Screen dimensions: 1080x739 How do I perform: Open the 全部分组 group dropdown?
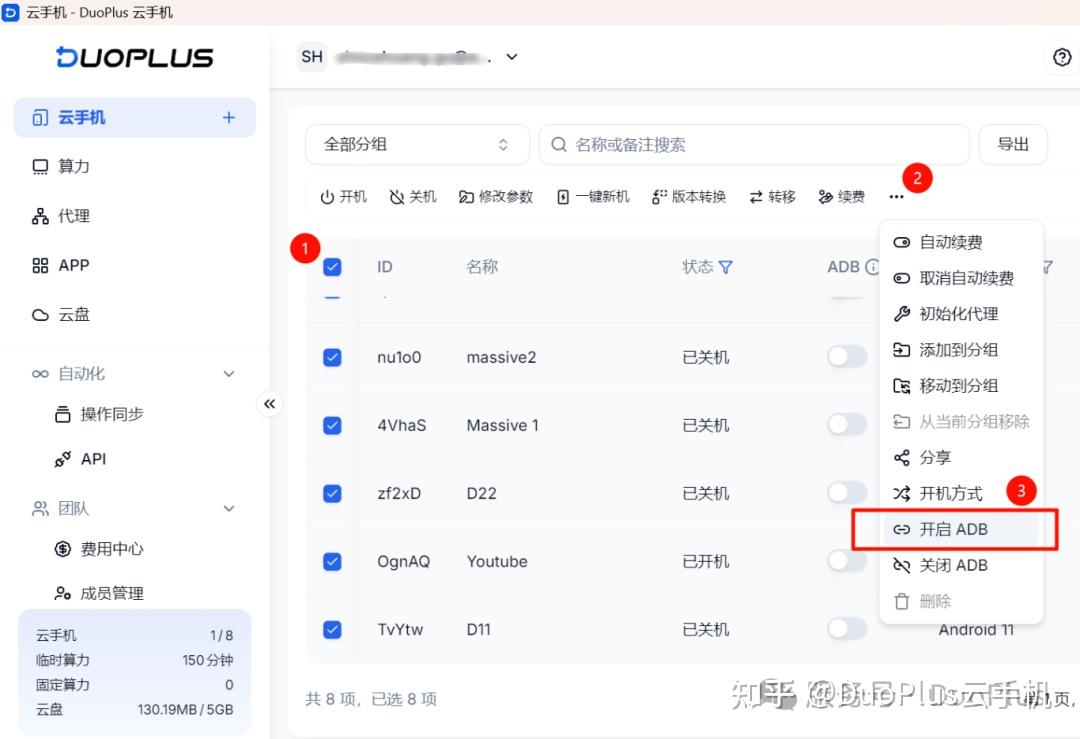pos(417,144)
